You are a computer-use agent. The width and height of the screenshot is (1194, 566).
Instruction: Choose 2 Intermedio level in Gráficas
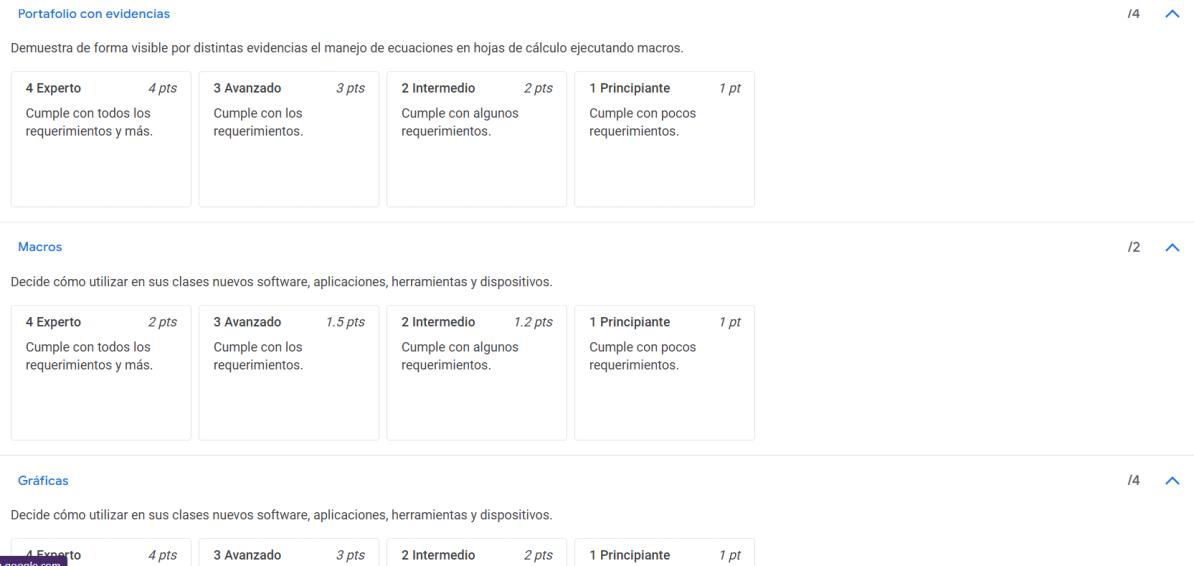476,554
